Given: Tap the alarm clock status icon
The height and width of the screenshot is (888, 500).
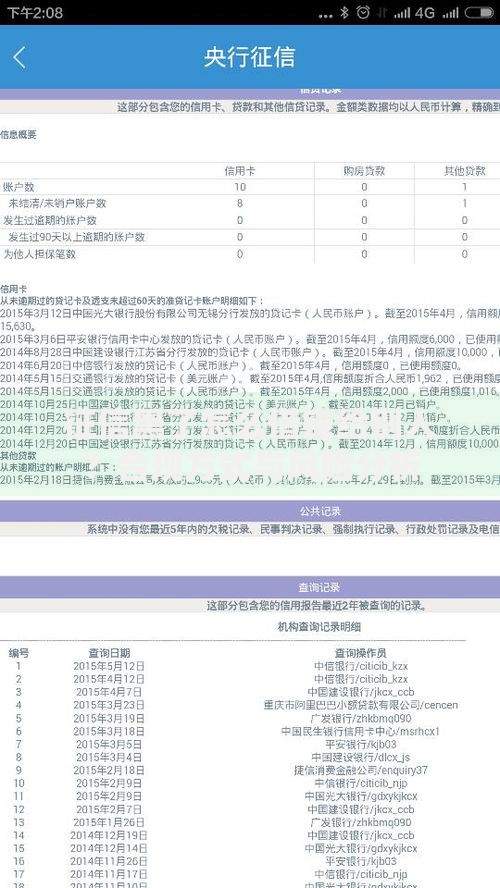Looking at the screenshot, I should [x=363, y=12].
